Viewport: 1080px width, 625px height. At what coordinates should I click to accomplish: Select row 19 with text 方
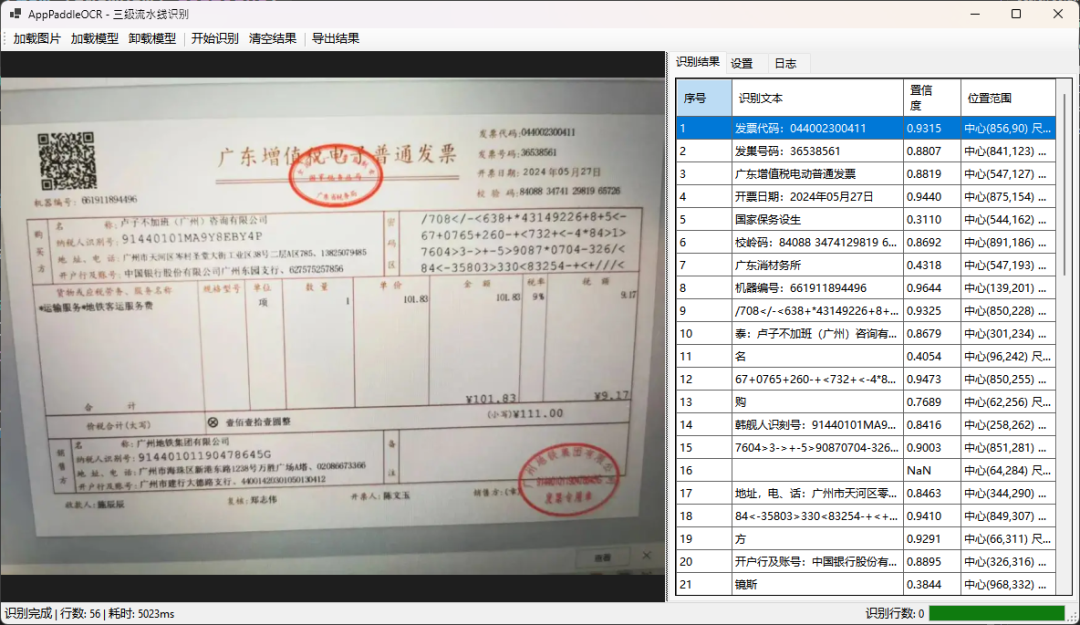pyautogui.click(x=865, y=539)
